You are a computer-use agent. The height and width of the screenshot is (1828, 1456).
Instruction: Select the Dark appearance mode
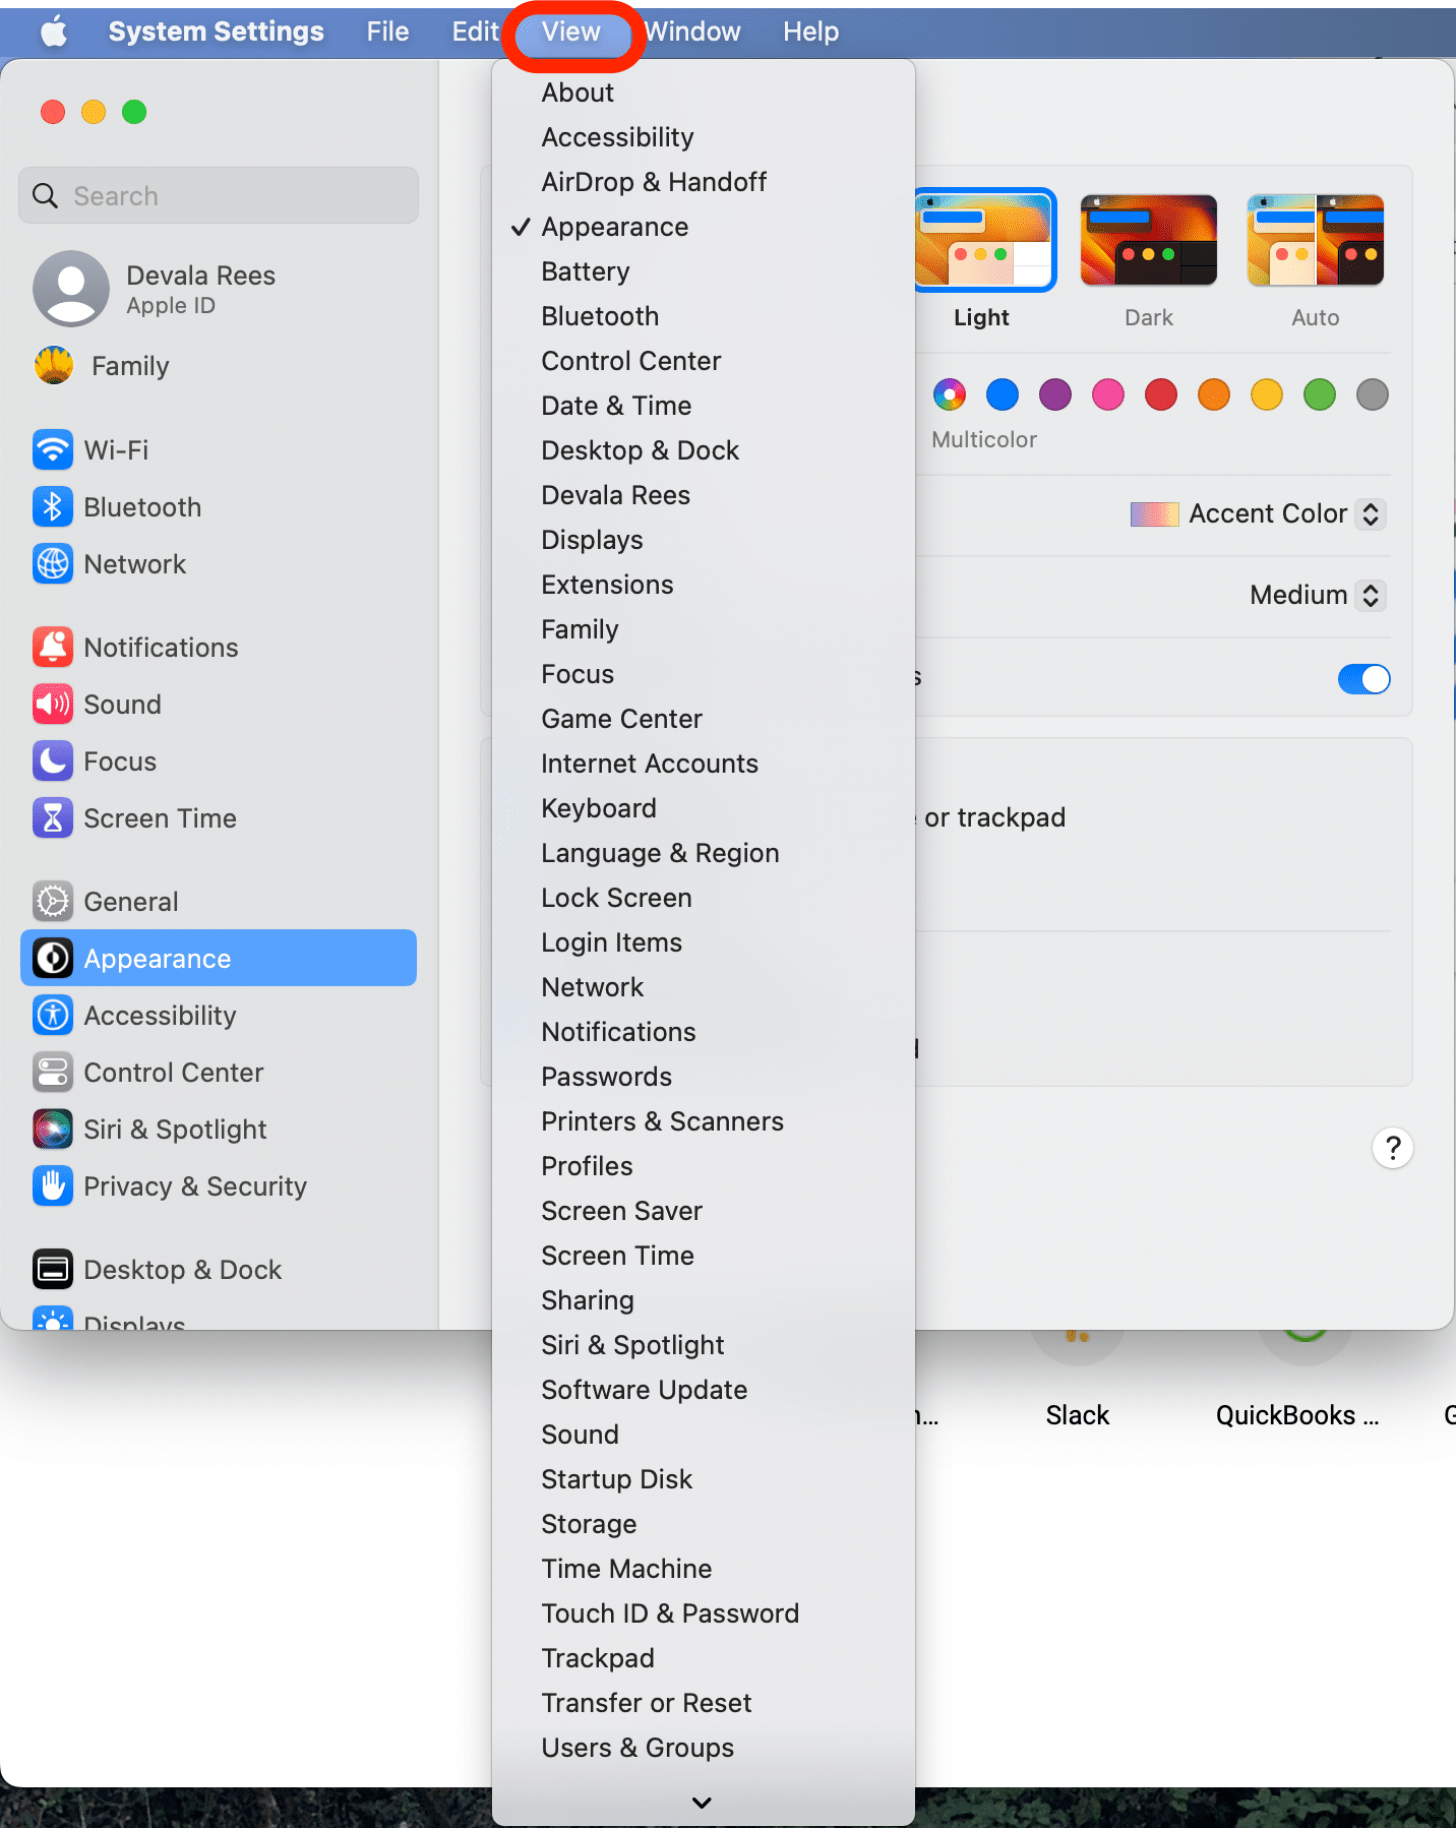(1148, 241)
